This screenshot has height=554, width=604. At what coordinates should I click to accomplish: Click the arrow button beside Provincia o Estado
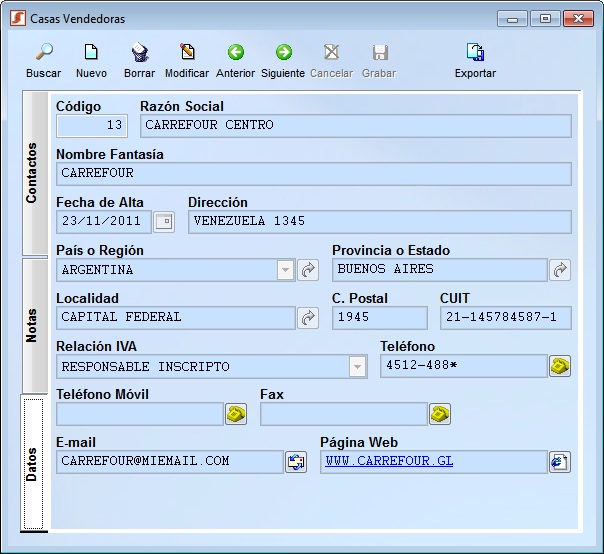tap(560, 270)
